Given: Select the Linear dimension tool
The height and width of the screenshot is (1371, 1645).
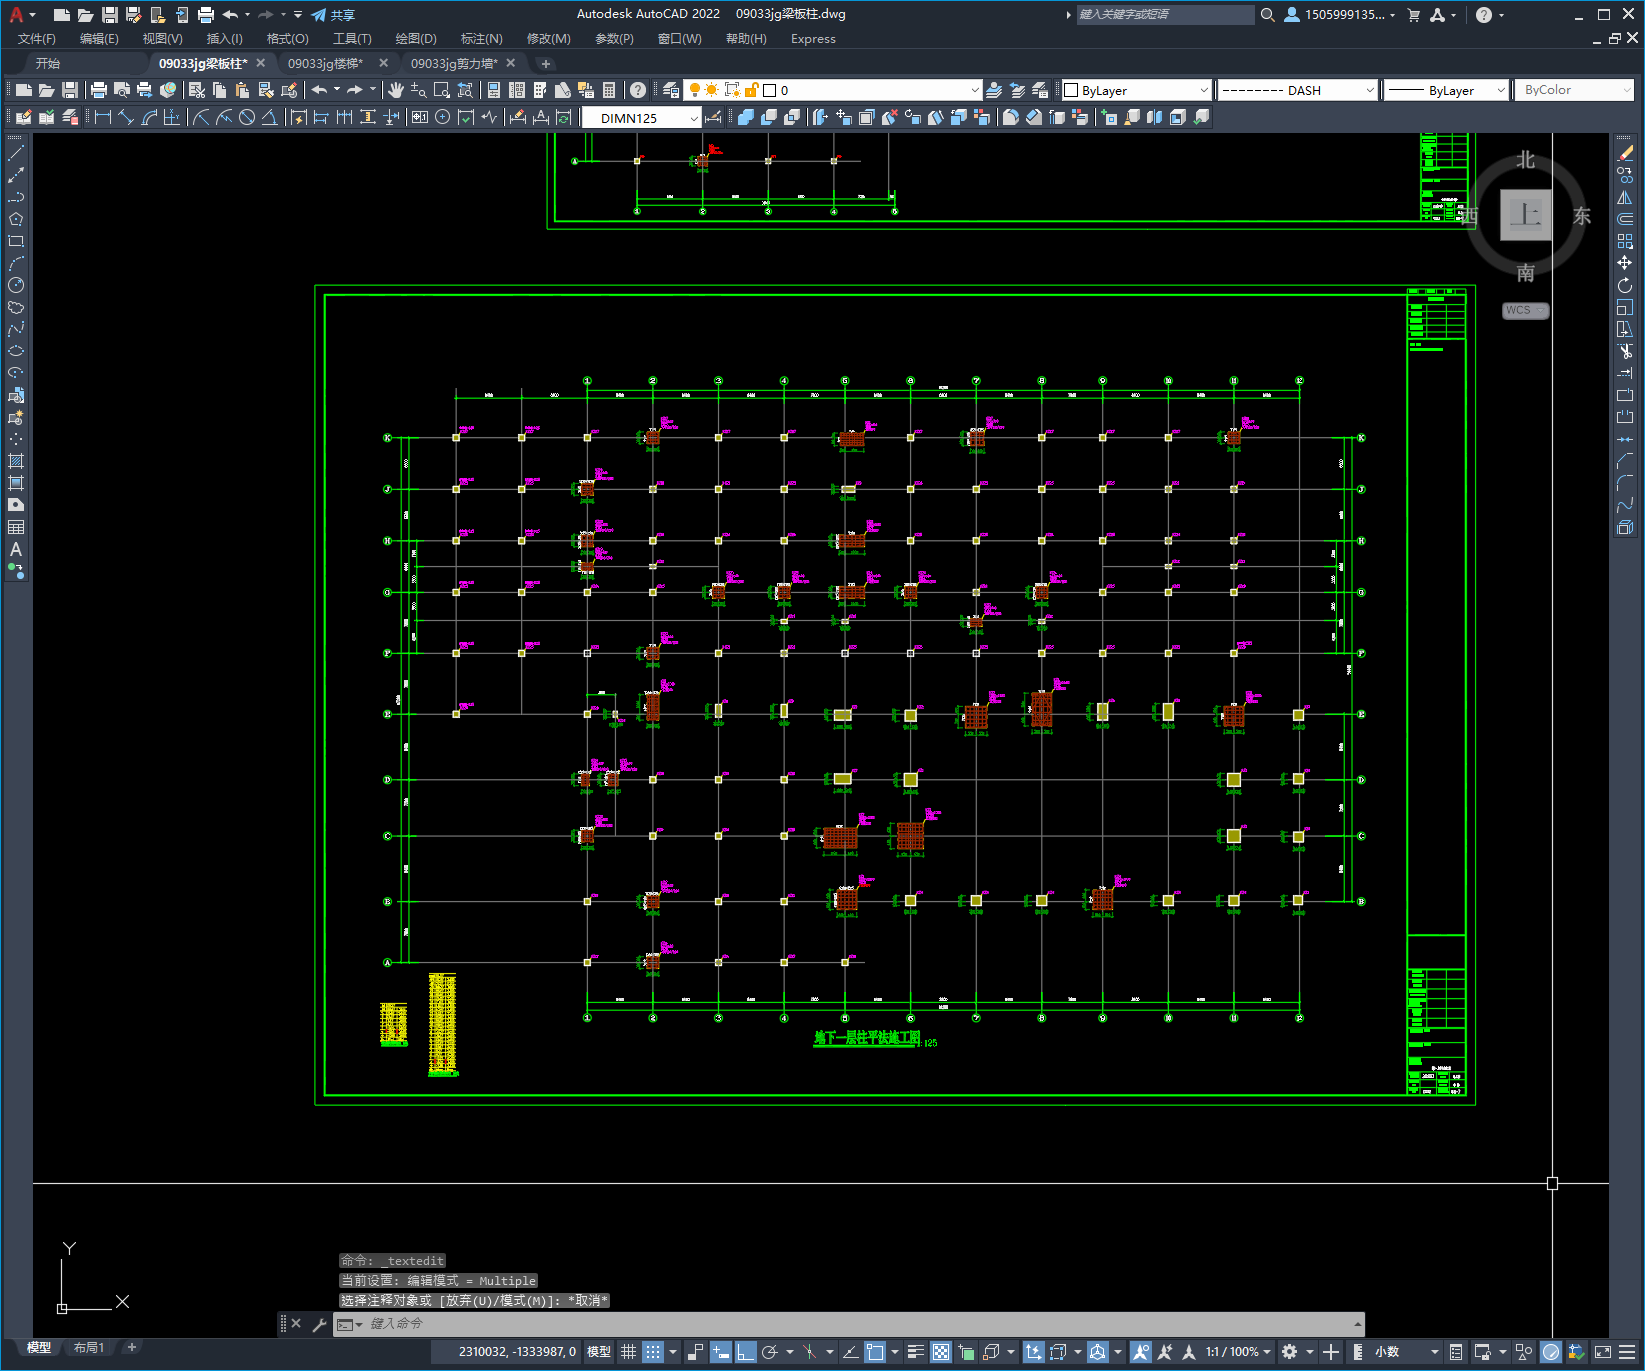Looking at the screenshot, I should point(102,117).
